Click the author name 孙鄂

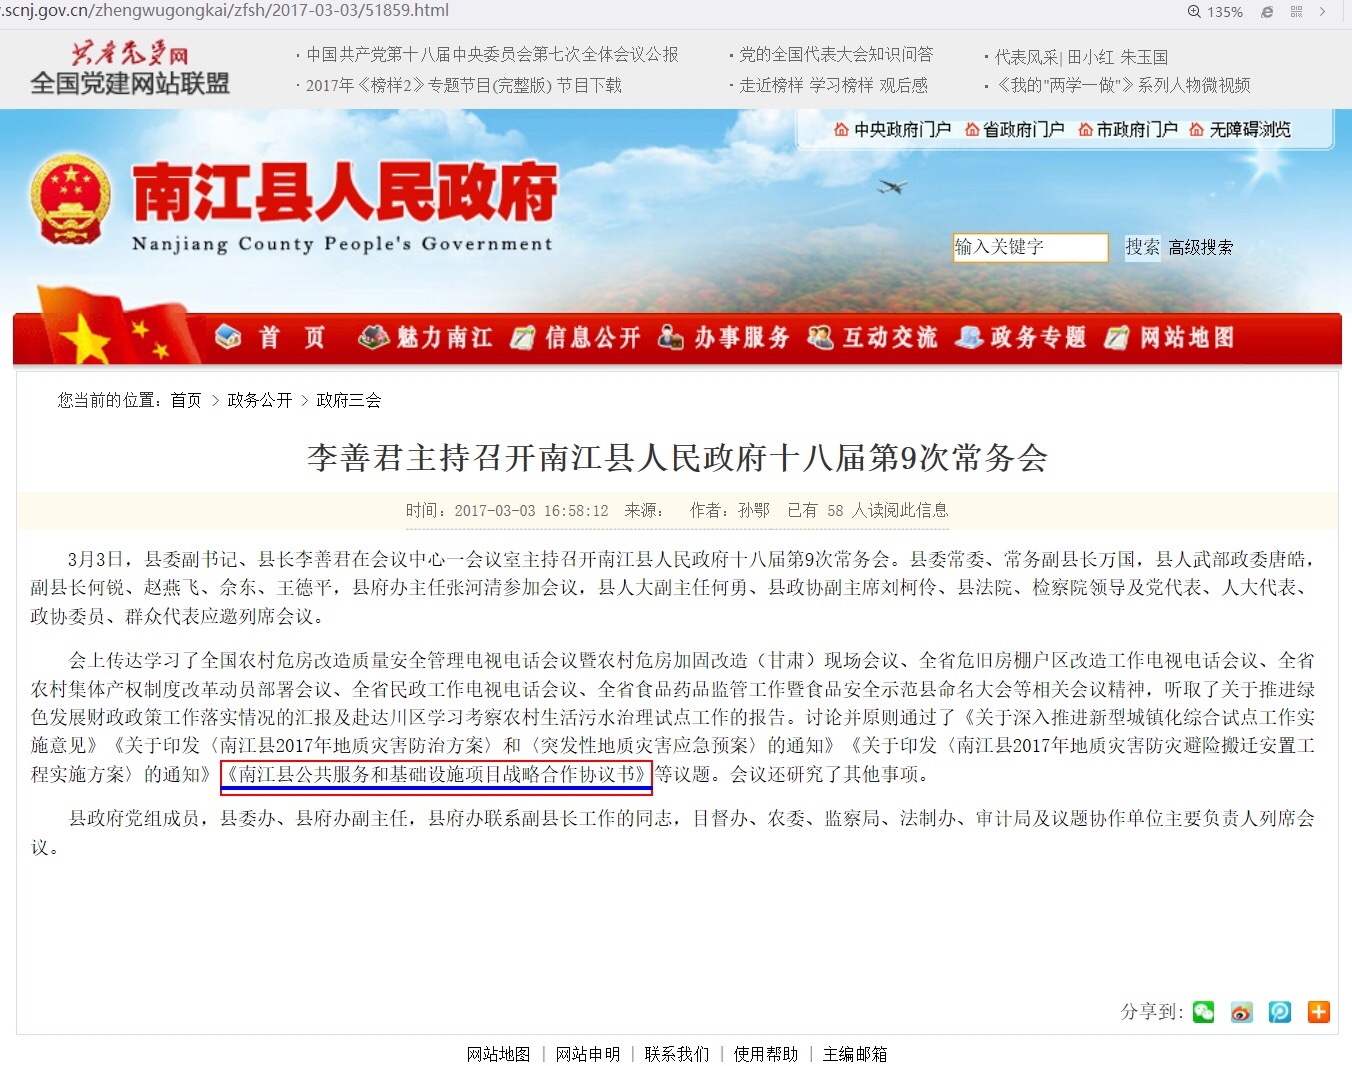pyautogui.click(x=754, y=510)
